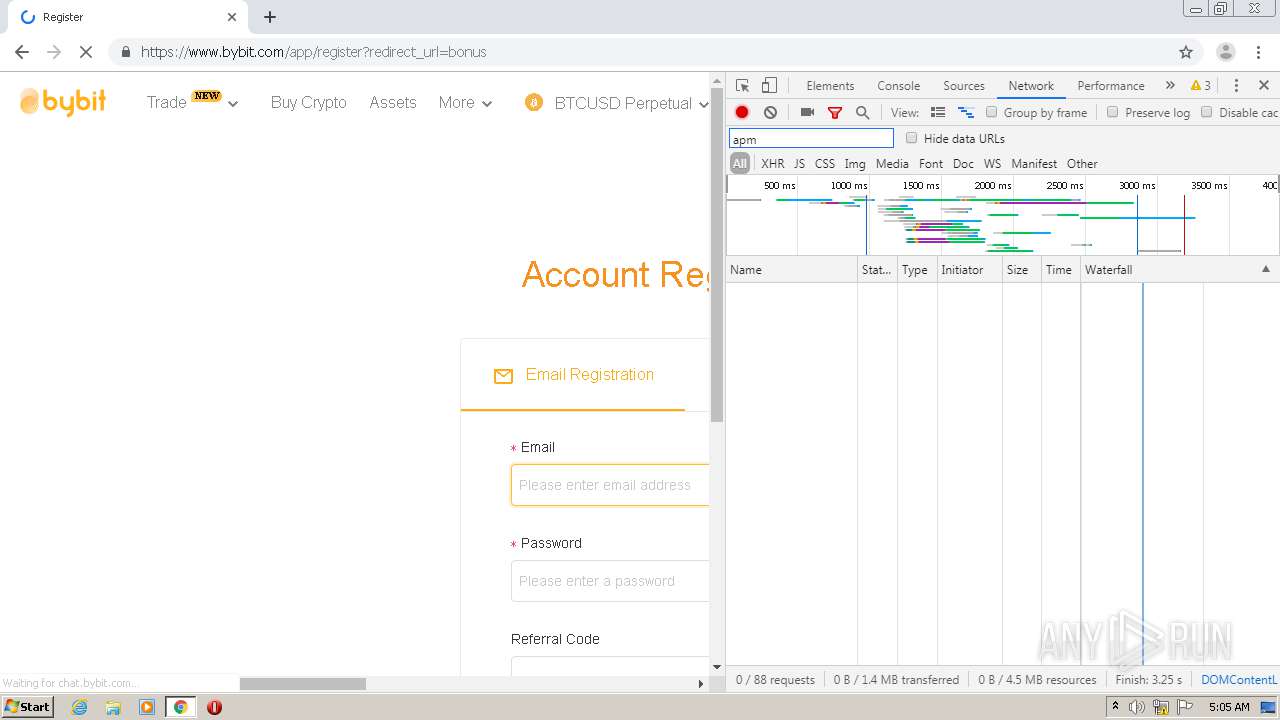1280x720 pixels.
Task: Filter requests by All
Action: 740,164
